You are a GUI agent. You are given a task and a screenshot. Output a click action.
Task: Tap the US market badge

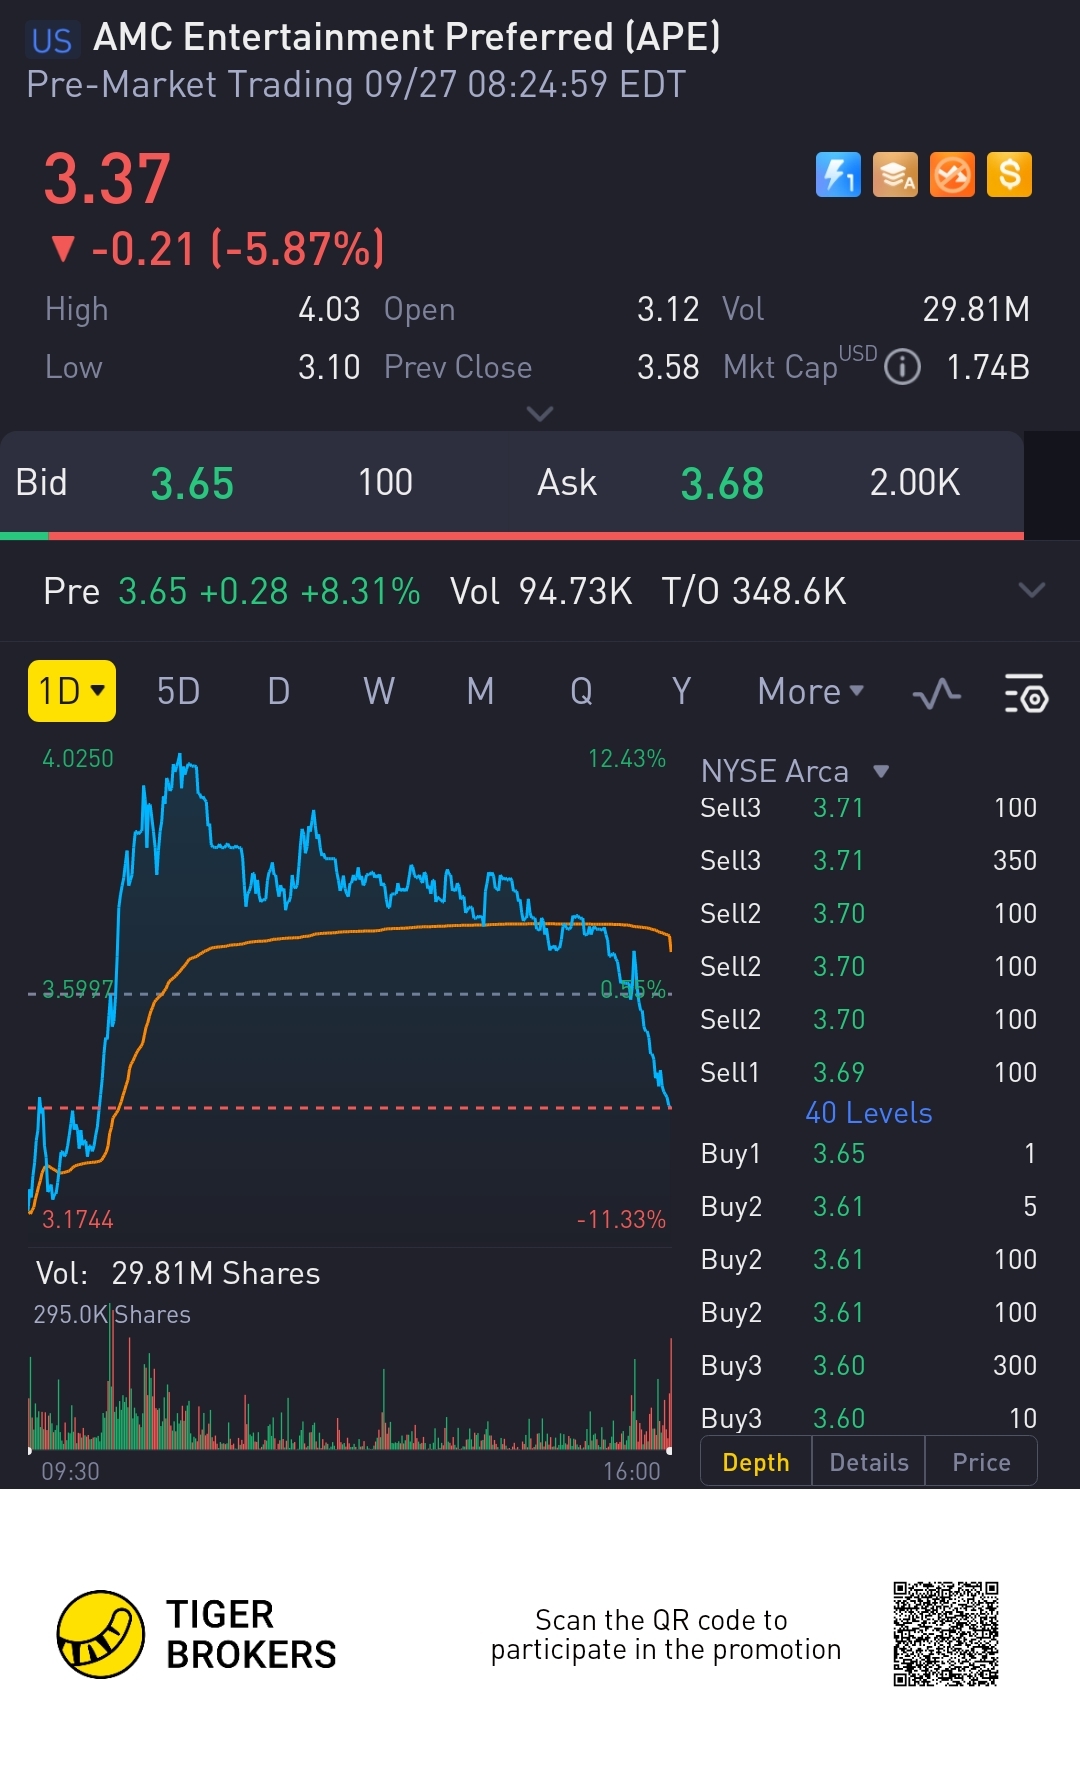(x=52, y=40)
